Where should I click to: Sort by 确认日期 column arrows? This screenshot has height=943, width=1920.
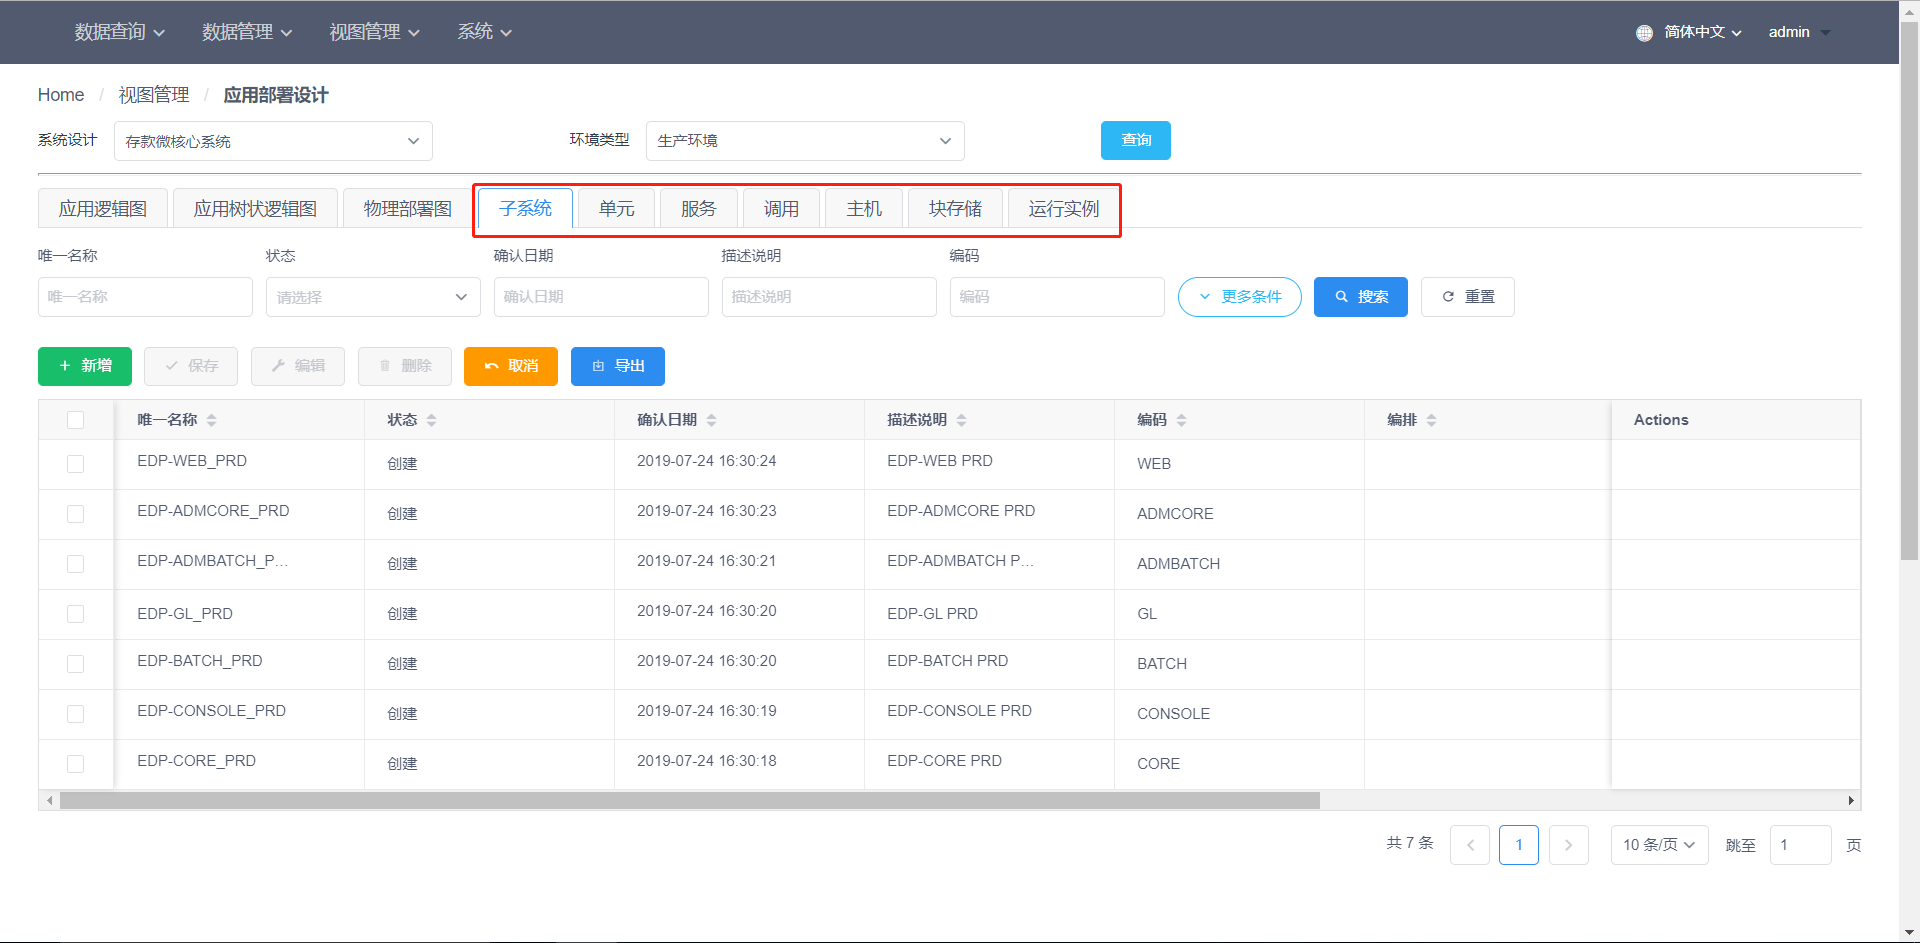(711, 420)
